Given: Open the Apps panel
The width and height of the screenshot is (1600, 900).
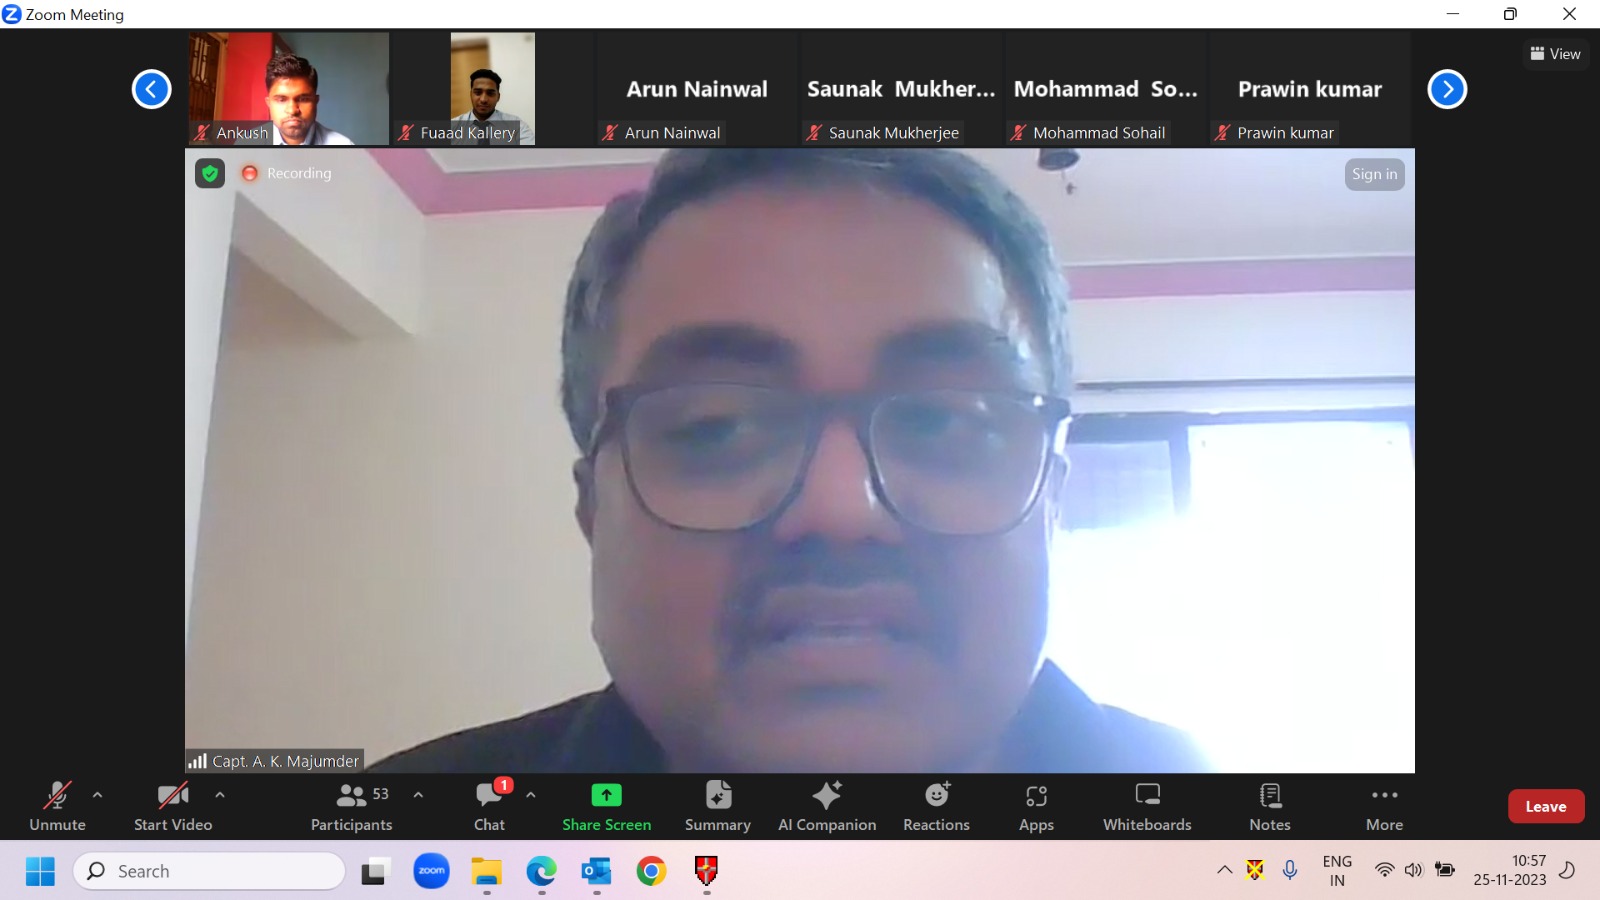Looking at the screenshot, I should pyautogui.click(x=1036, y=806).
